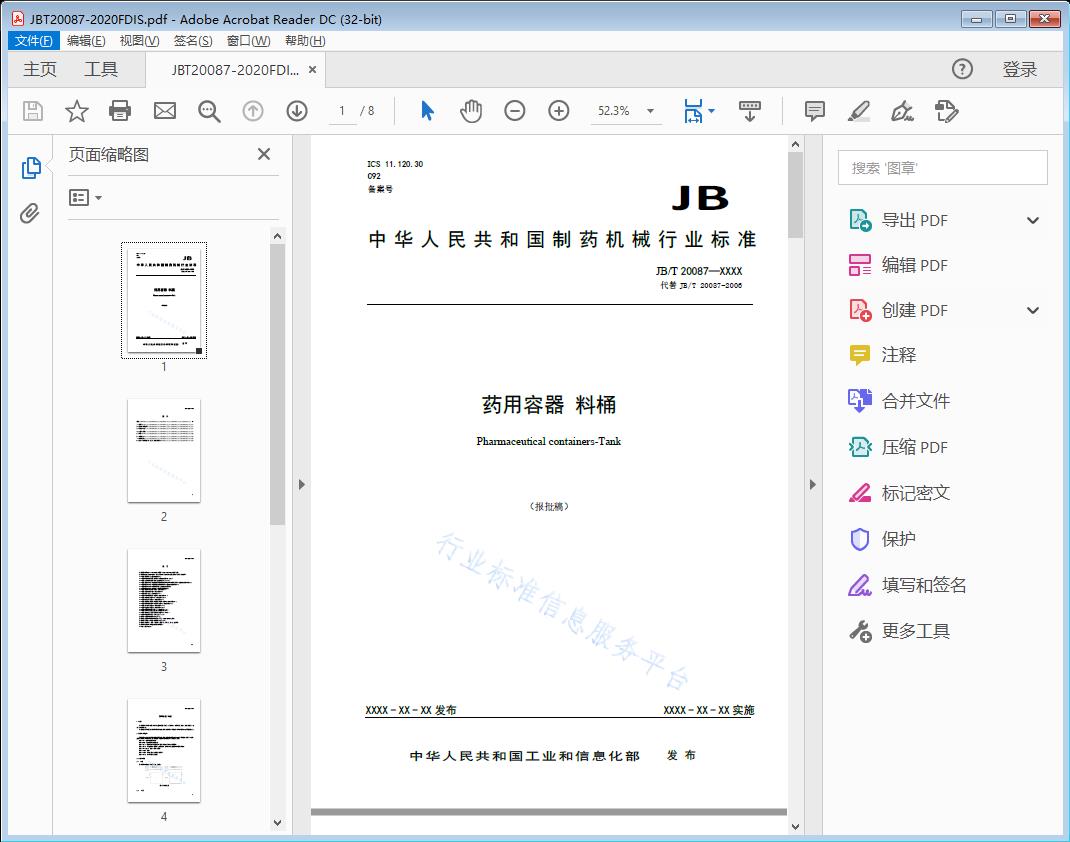The height and width of the screenshot is (842, 1070).
Task: Expand the 创建 PDF chevron
Action: (1032, 310)
